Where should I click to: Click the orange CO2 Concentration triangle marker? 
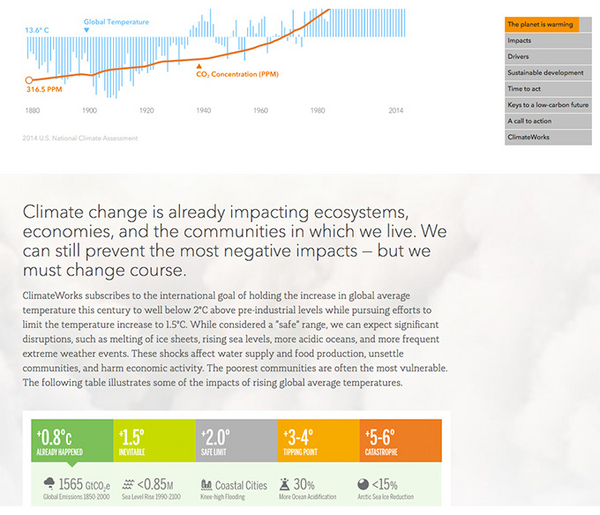click(201, 66)
